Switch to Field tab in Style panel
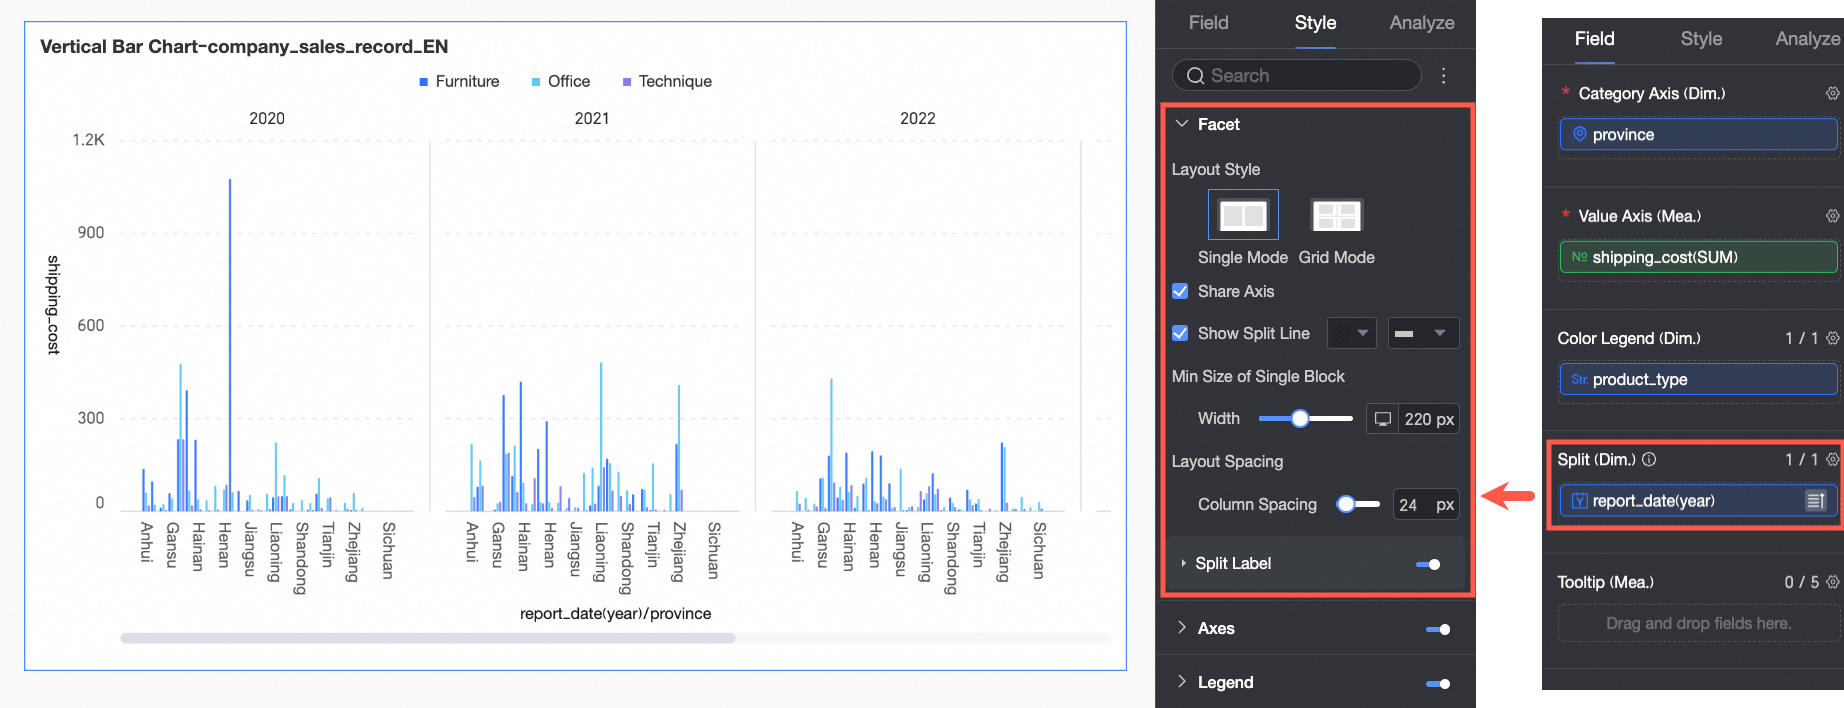1844x708 pixels. tap(1208, 23)
